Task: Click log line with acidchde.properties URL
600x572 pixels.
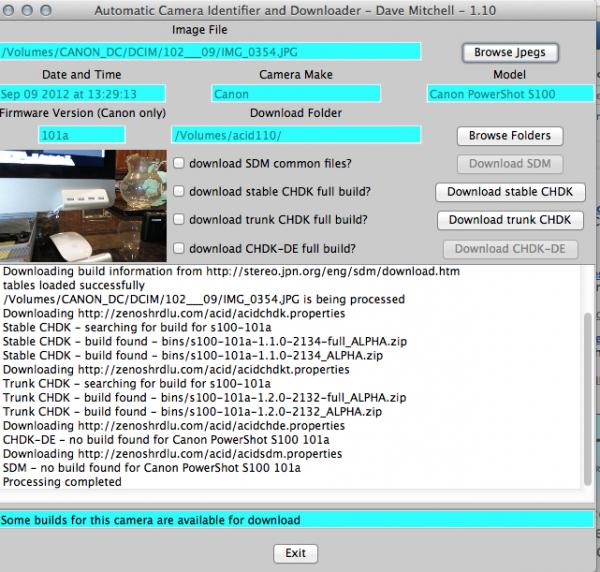Action: (174, 425)
